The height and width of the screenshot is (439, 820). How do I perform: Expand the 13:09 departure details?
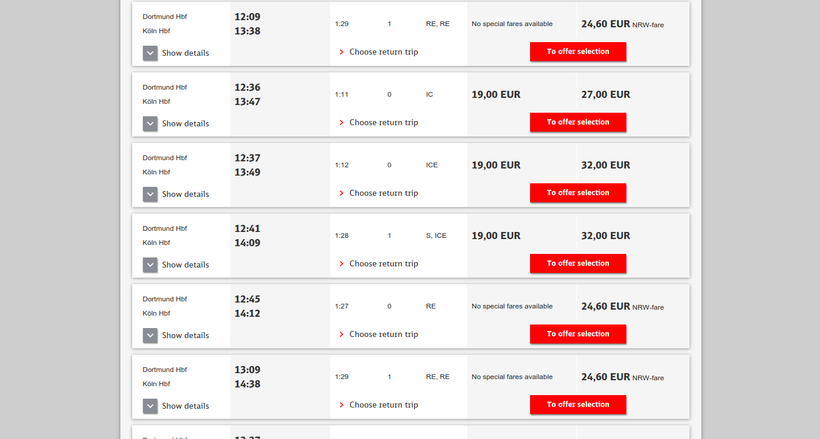tap(151, 406)
